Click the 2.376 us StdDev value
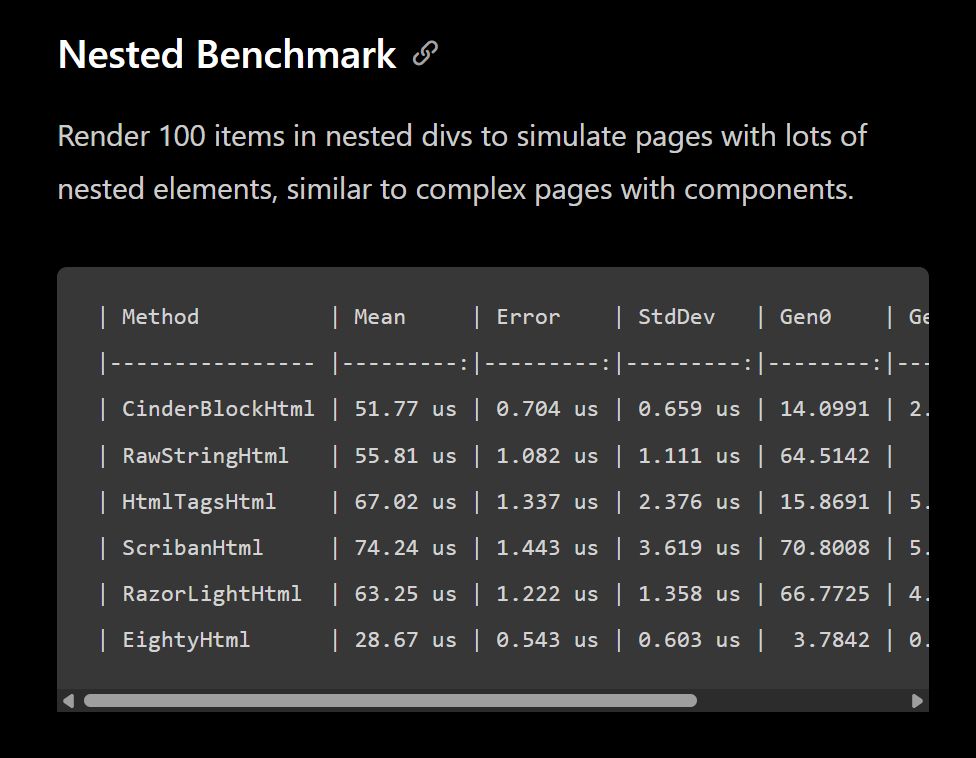976x758 pixels. (x=689, y=502)
